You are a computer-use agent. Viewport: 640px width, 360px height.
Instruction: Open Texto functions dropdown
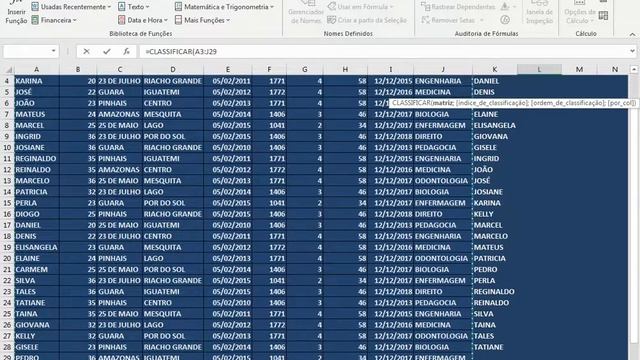(x=133, y=7)
